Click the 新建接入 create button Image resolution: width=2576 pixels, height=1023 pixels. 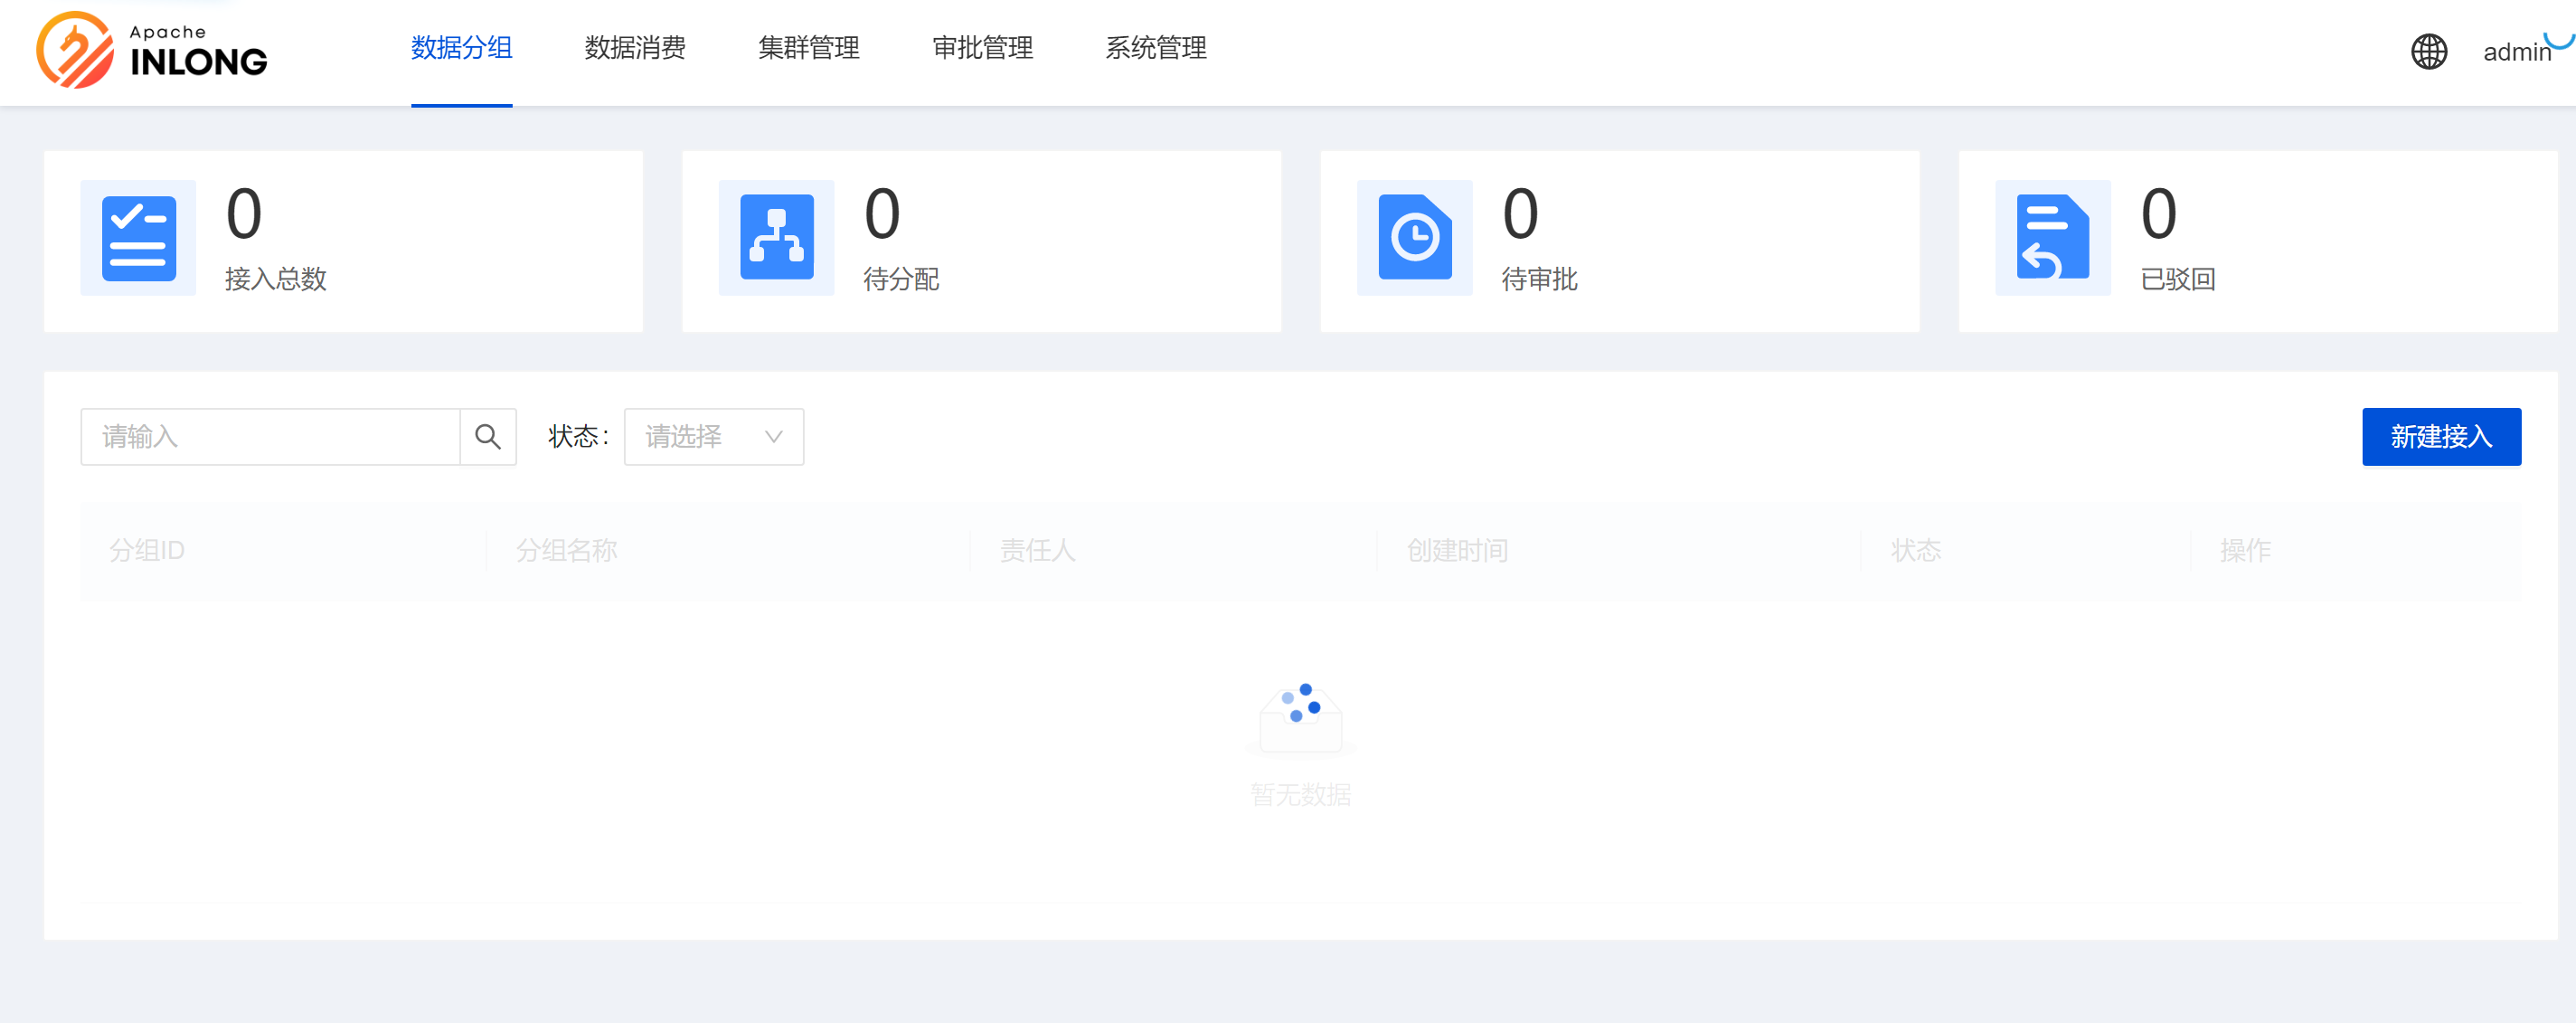[x=2440, y=437]
